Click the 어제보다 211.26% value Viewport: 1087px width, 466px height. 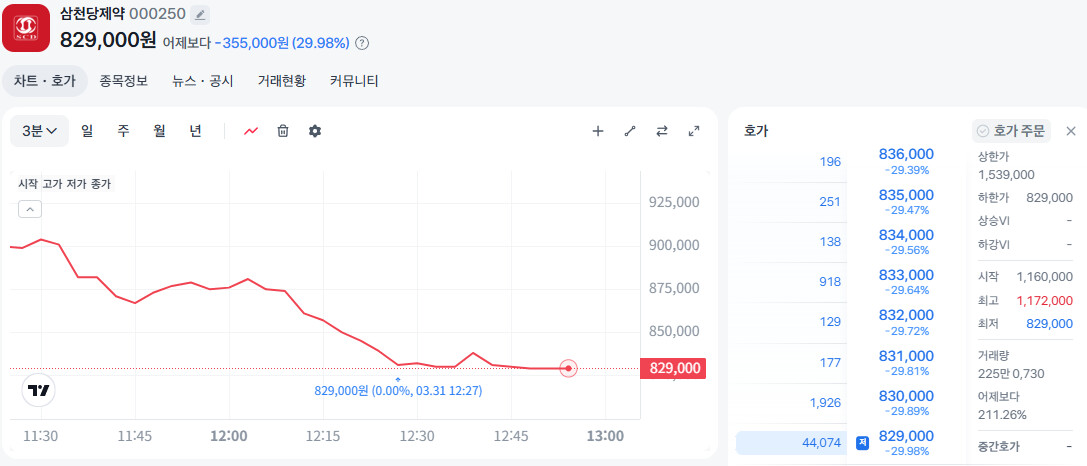pos(1002,415)
